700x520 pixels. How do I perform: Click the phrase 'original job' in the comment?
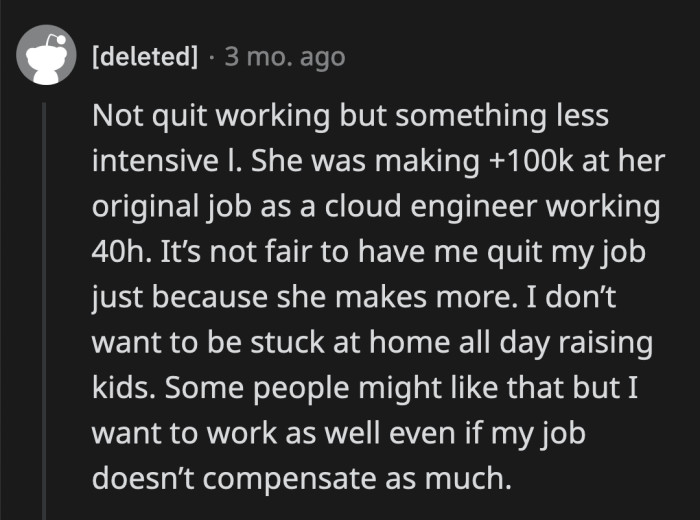[x=169, y=207]
